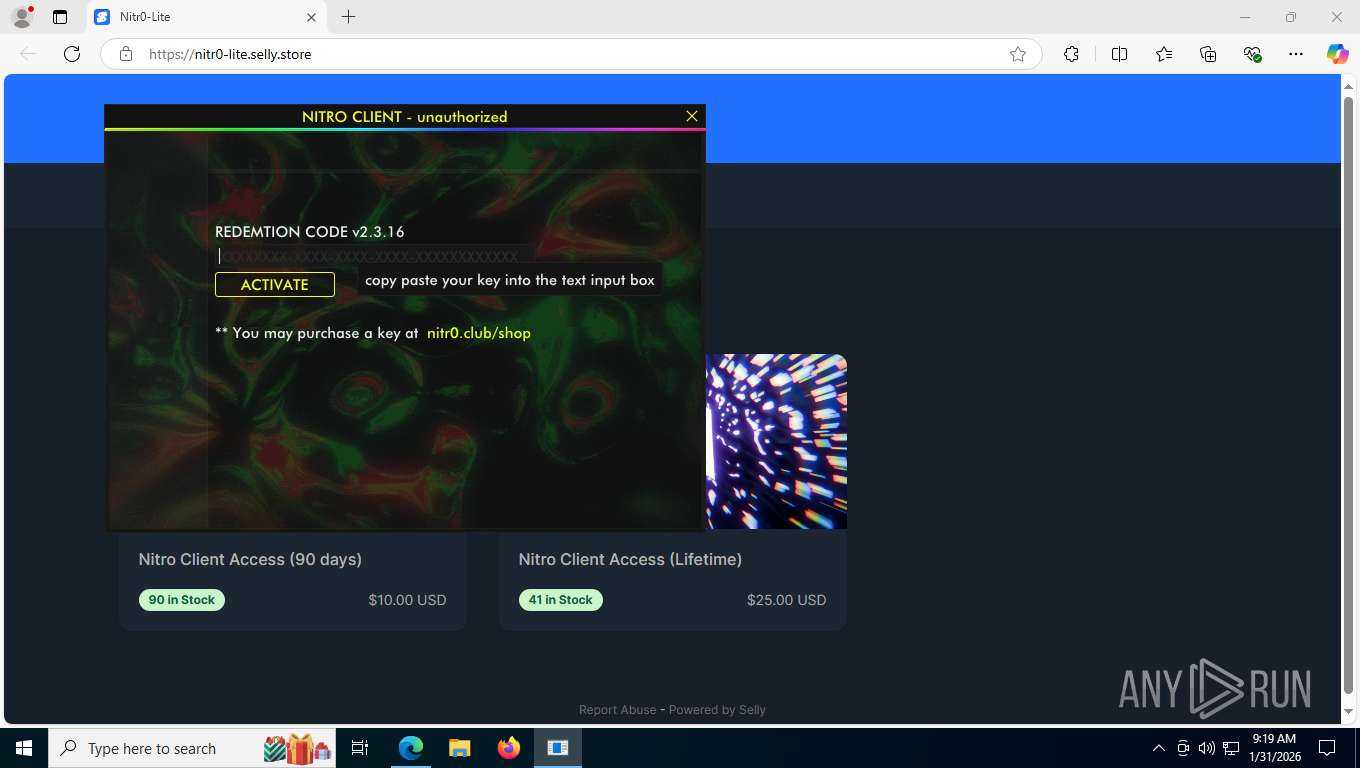Open Browser essentials heart icon
Image resolution: width=1360 pixels, height=768 pixels.
click(x=1252, y=54)
